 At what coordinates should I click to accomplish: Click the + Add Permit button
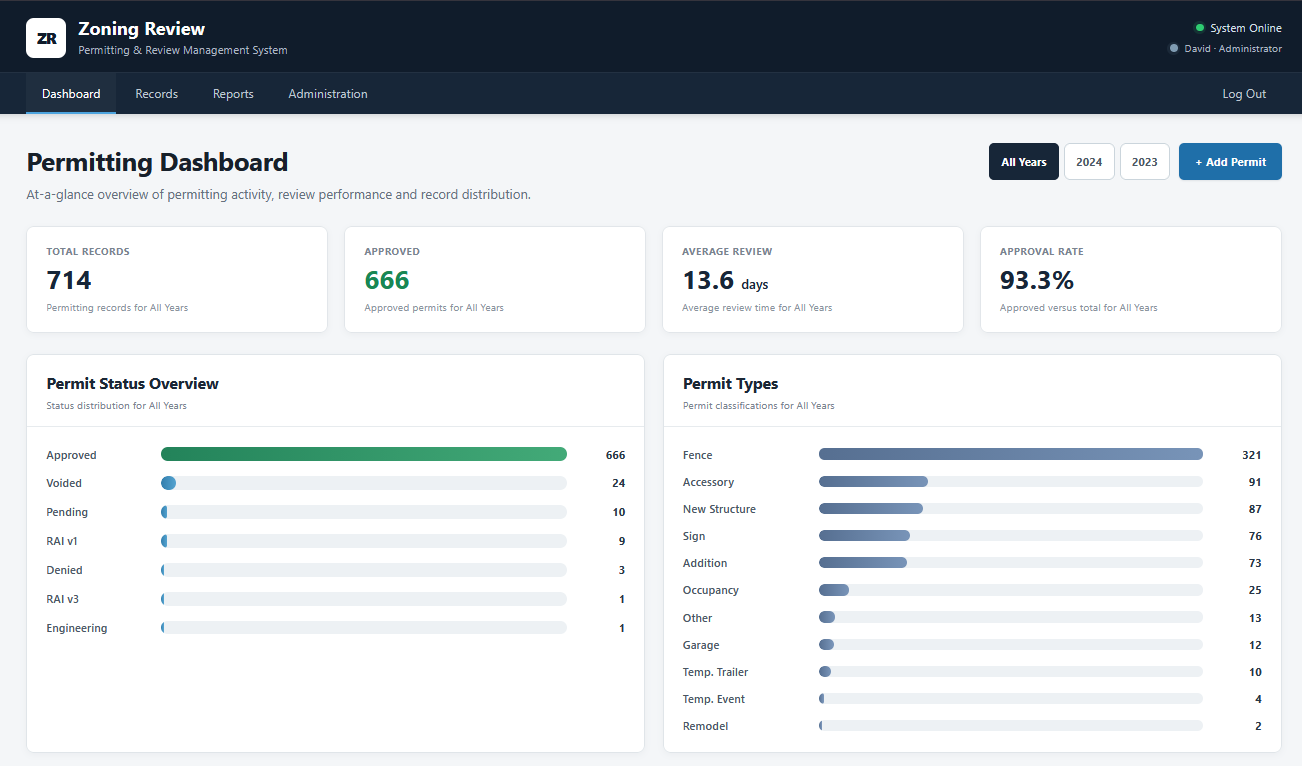click(x=1230, y=162)
